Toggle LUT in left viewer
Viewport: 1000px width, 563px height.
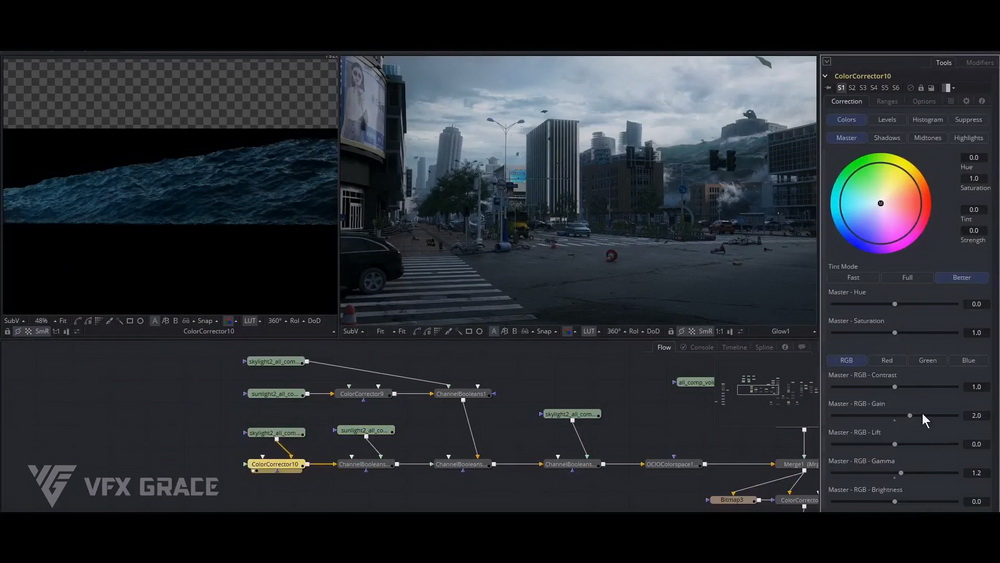[x=250, y=321]
